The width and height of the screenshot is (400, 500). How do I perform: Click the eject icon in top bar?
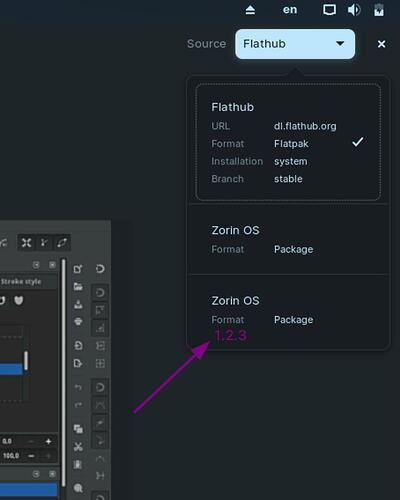pos(250,10)
